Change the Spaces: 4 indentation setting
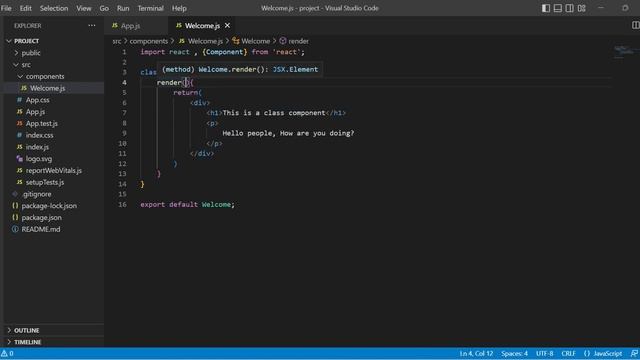The height and width of the screenshot is (360, 640). coord(514,353)
